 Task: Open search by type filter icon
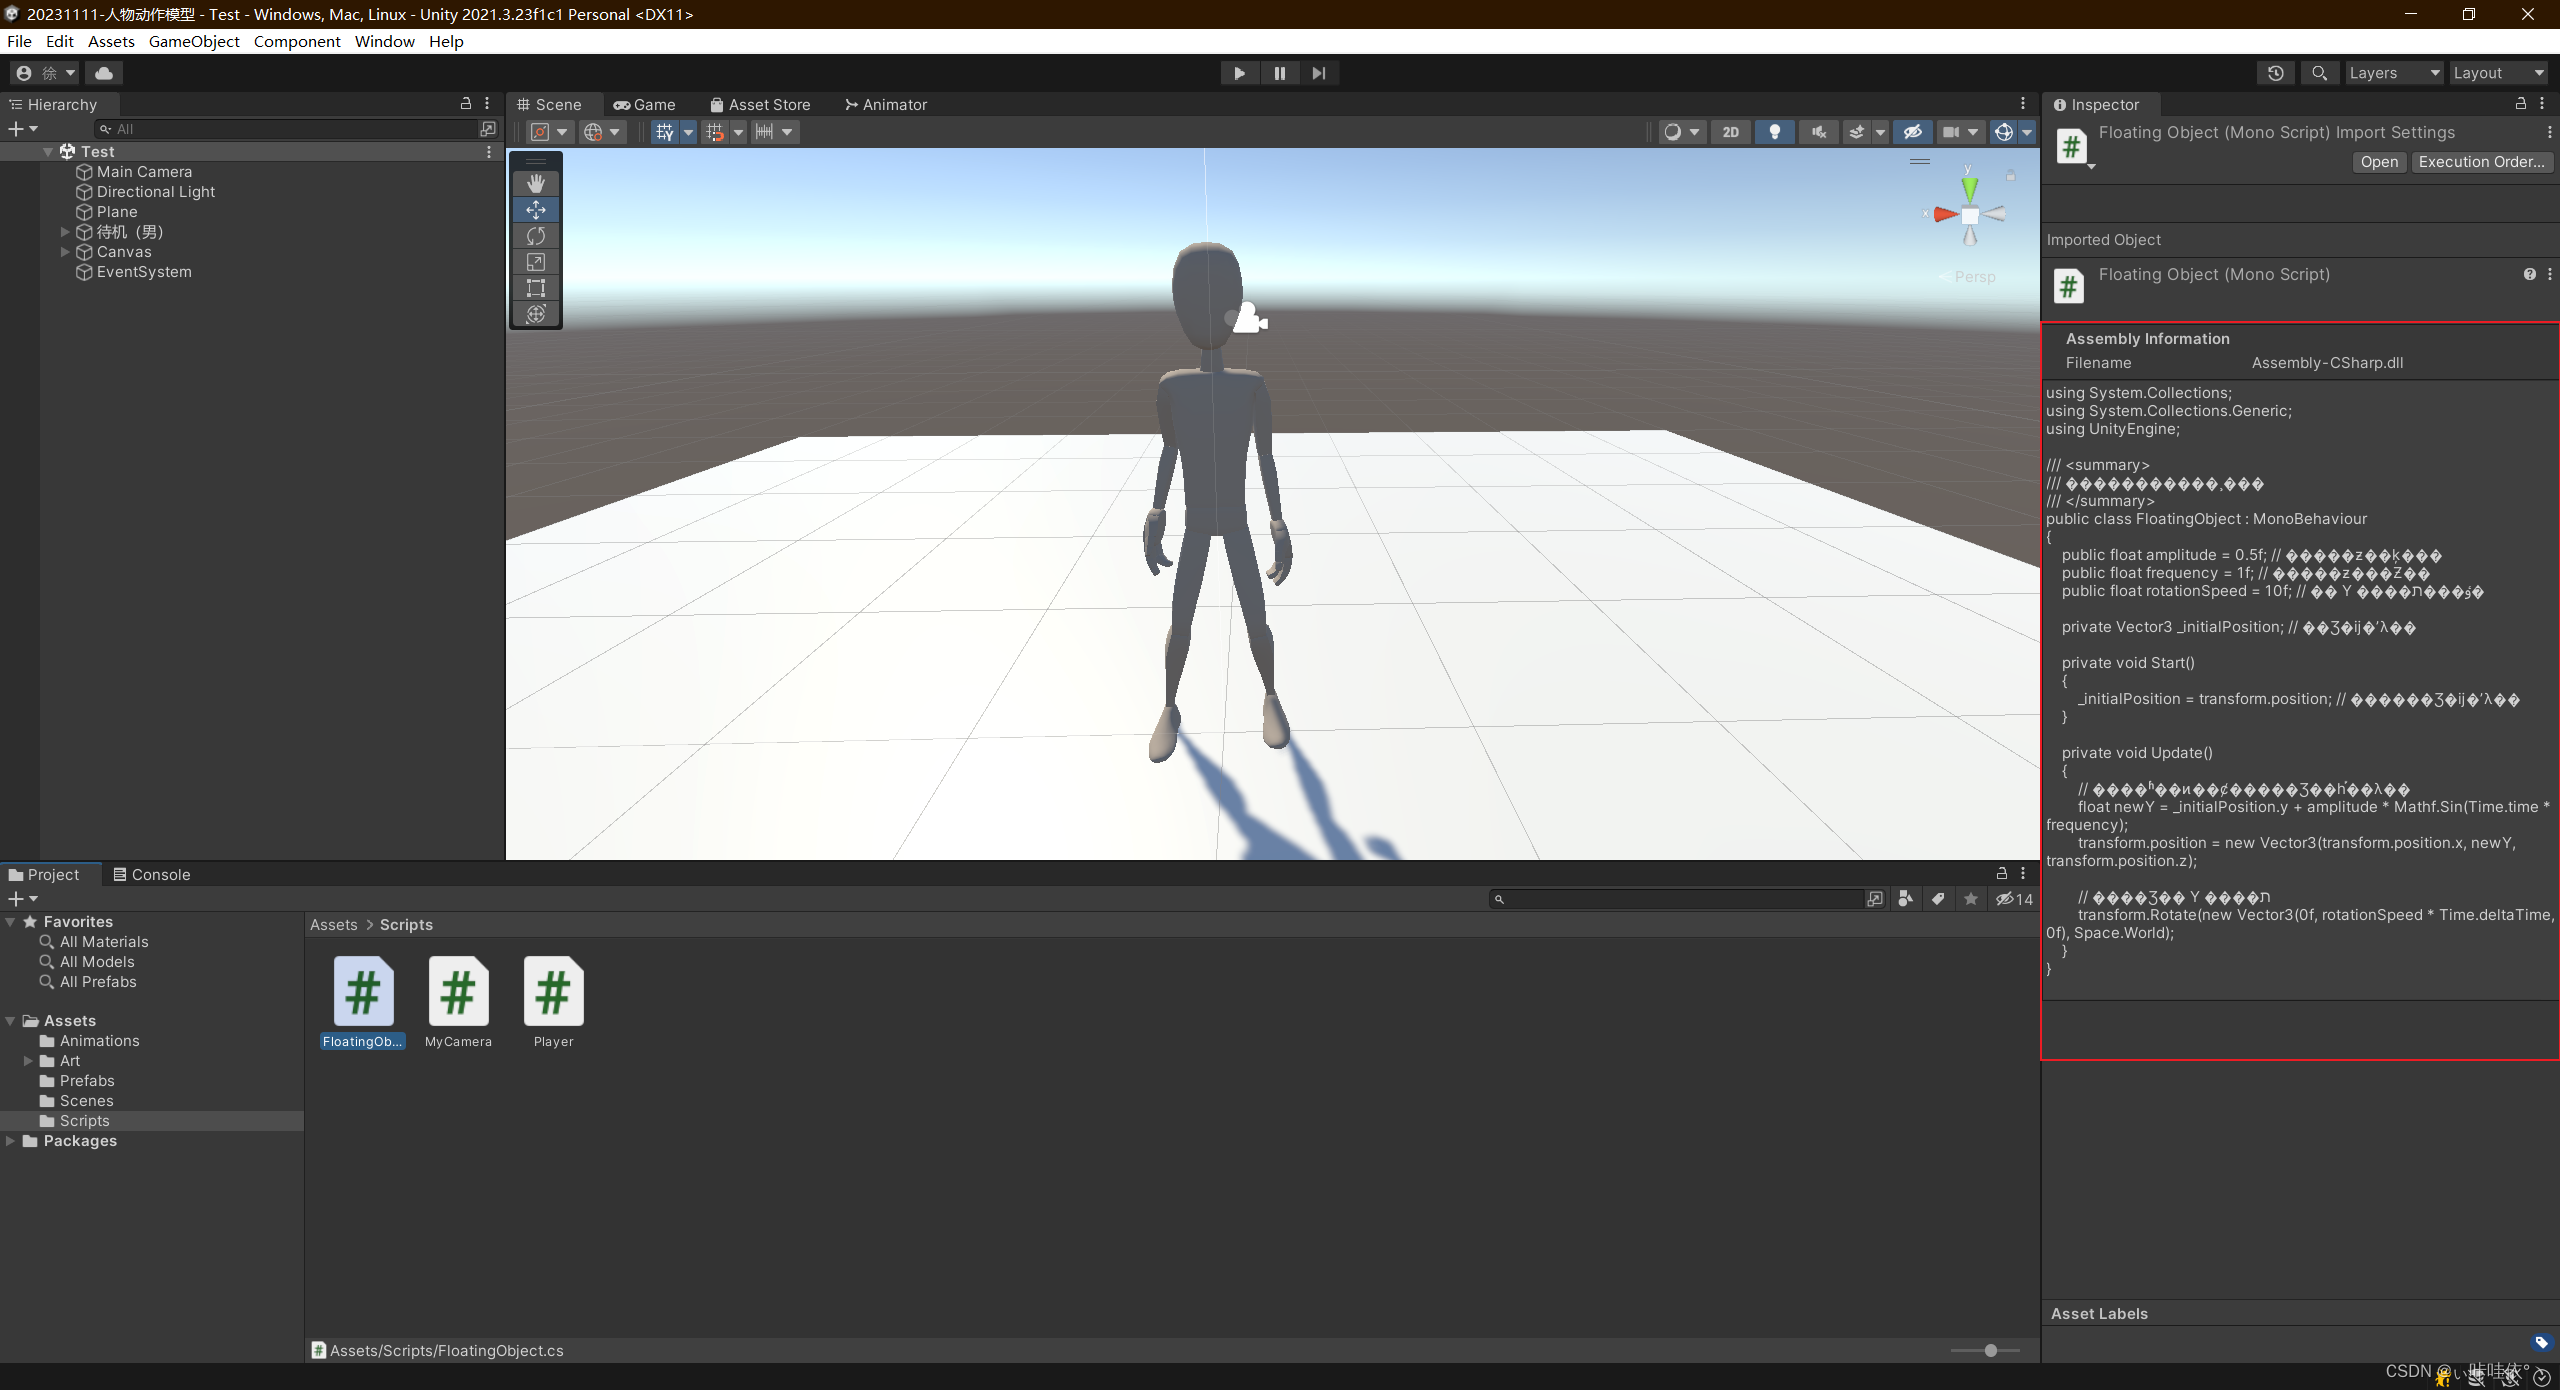(x=1906, y=899)
